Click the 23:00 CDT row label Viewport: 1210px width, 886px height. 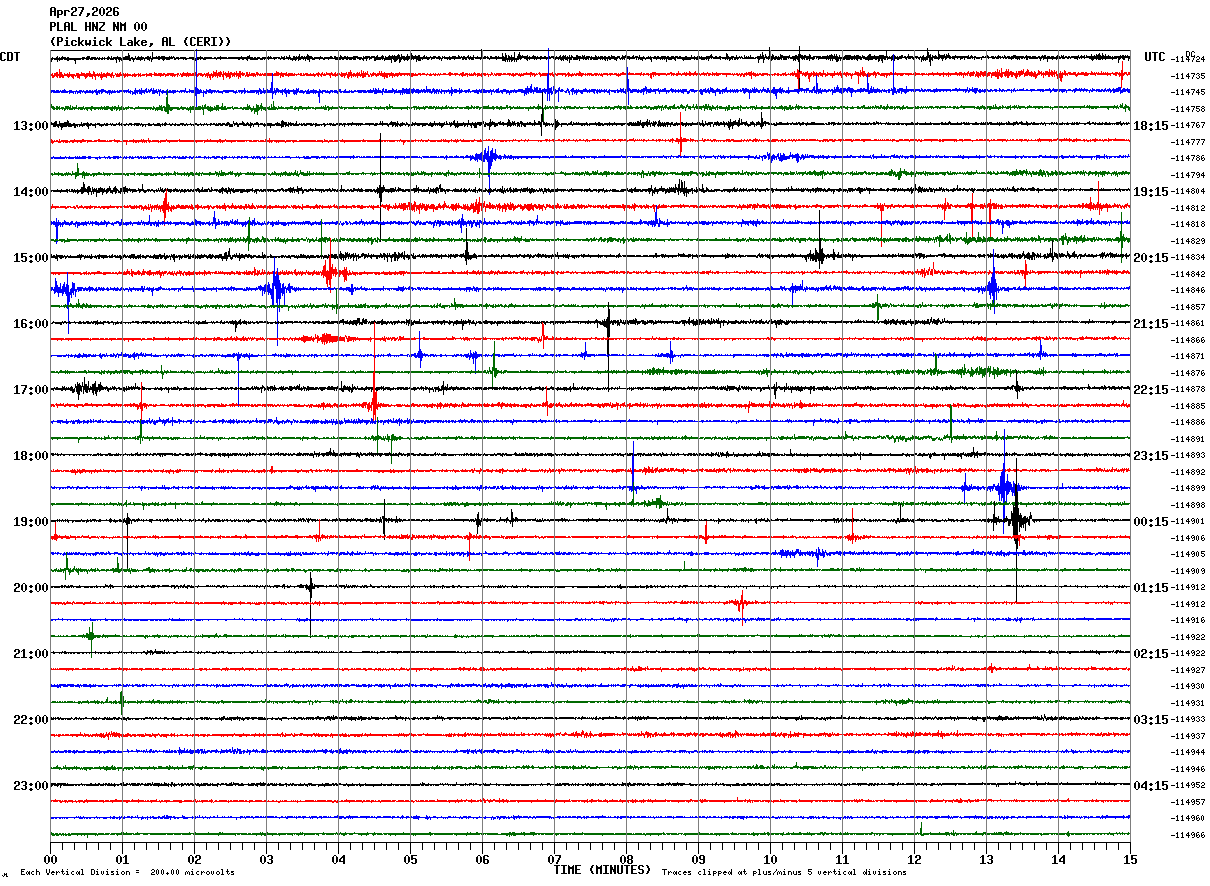coord(30,786)
